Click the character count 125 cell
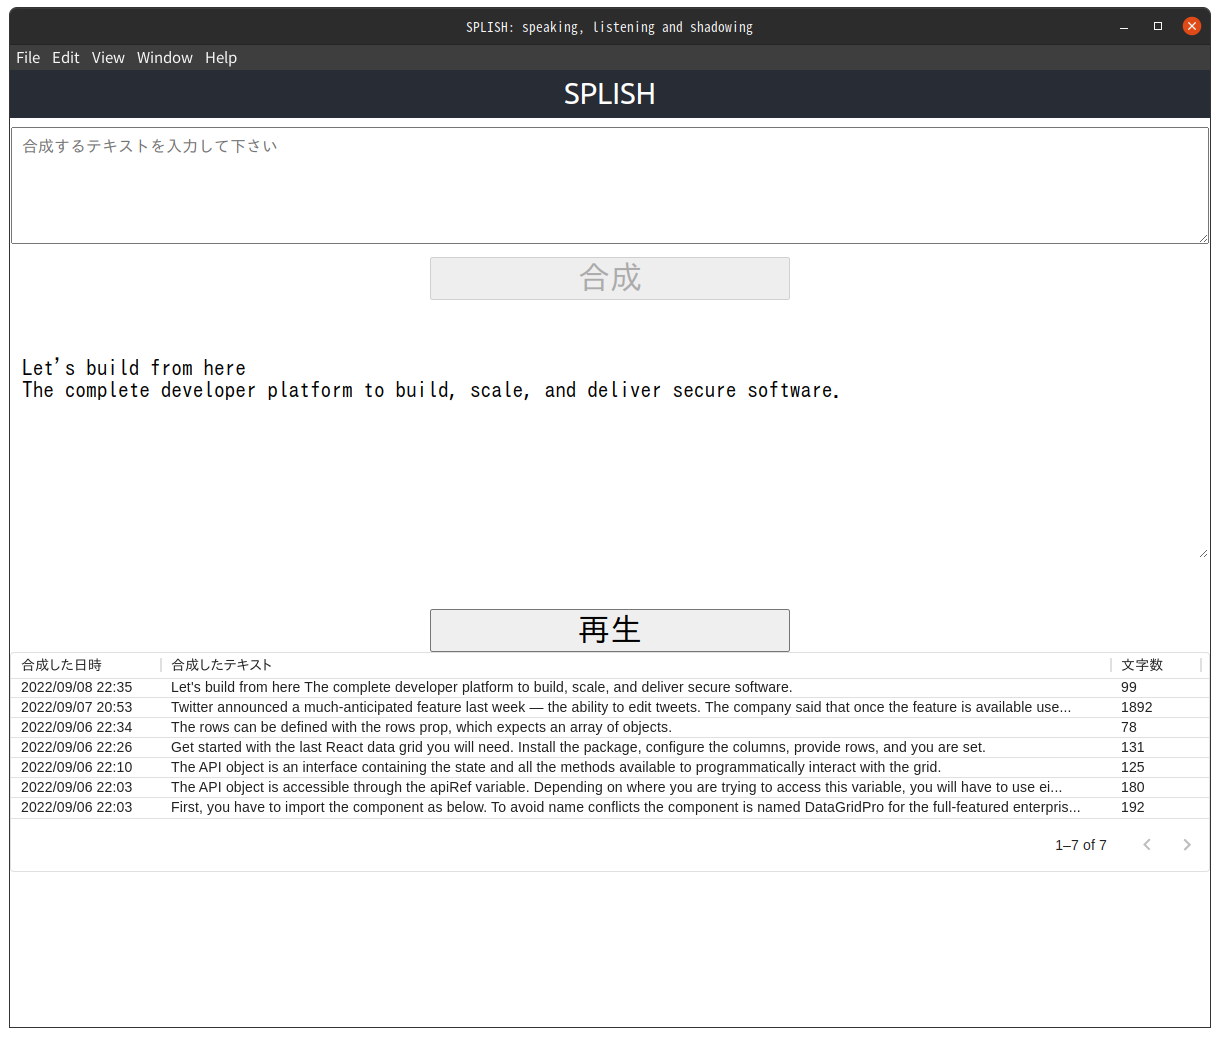Image resolution: width=1220 pixels, height=1037 pixels. tap(1133, 767)
